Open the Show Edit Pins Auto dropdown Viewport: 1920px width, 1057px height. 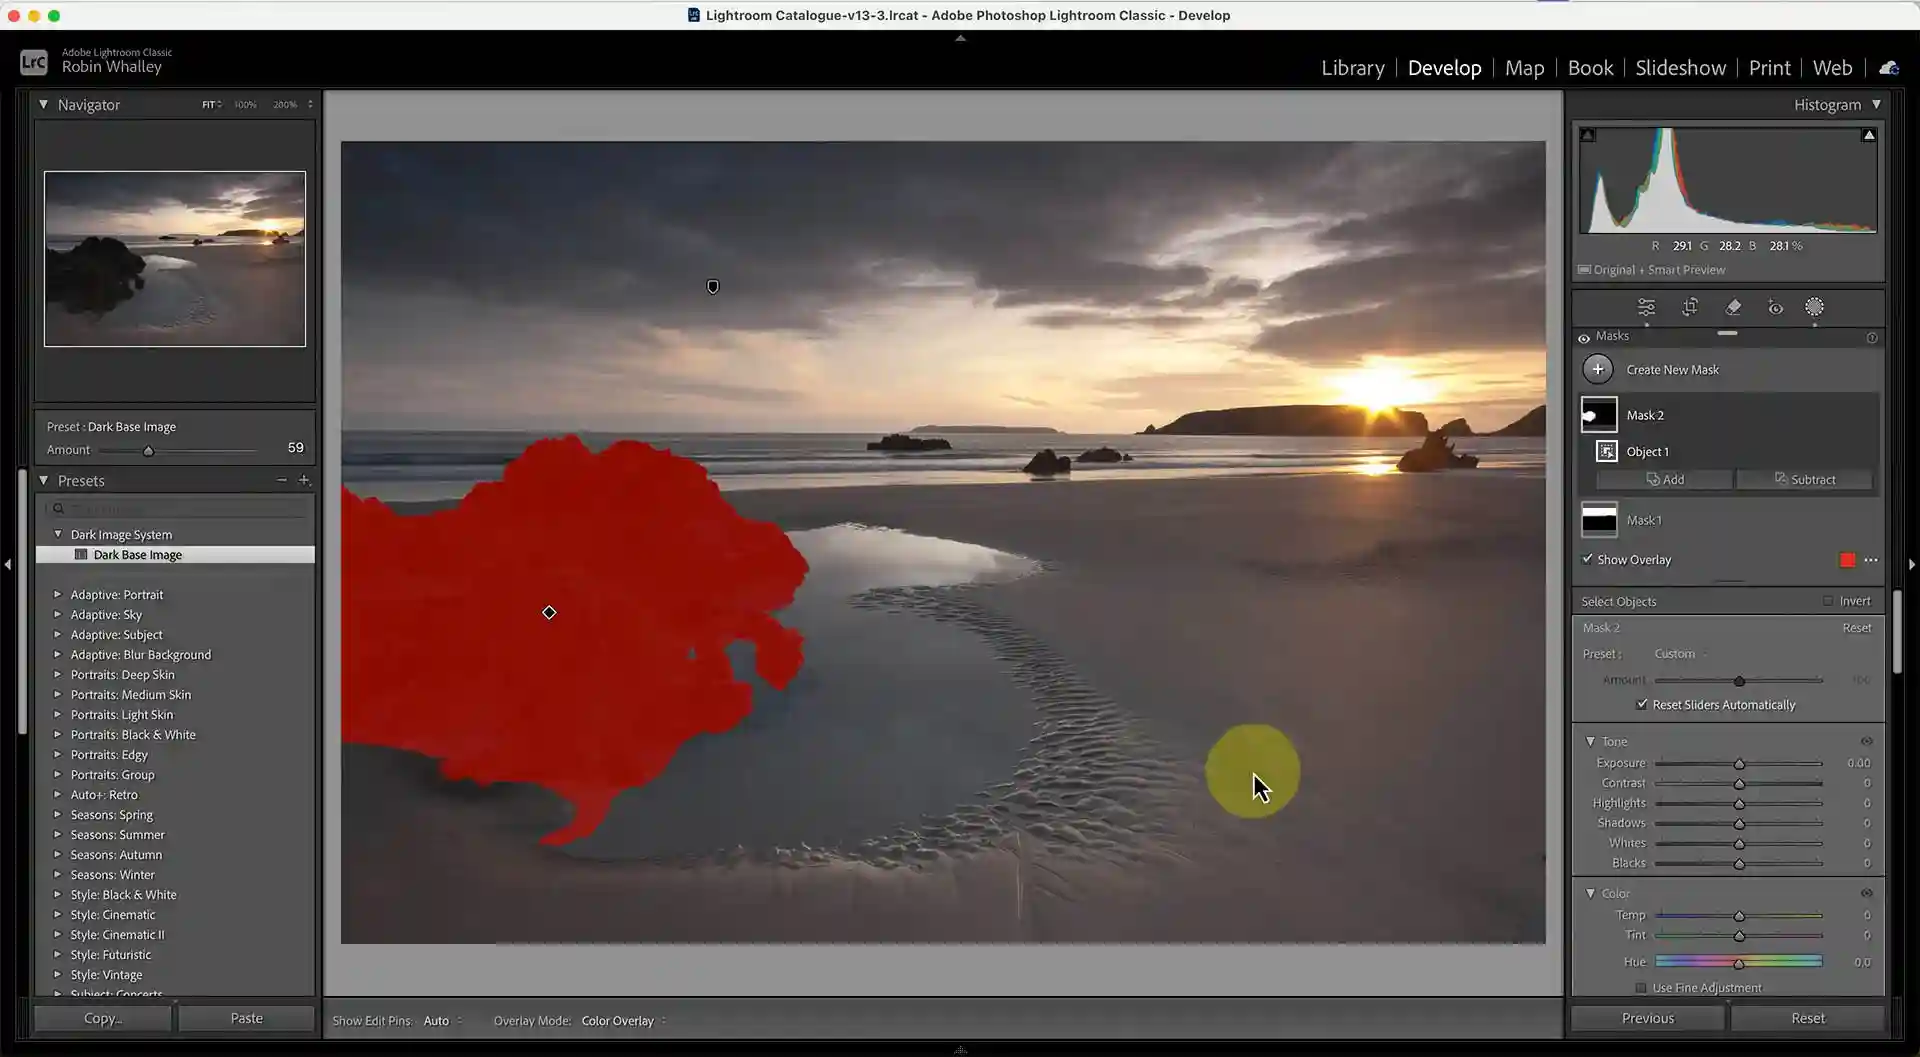(443, 1021)
